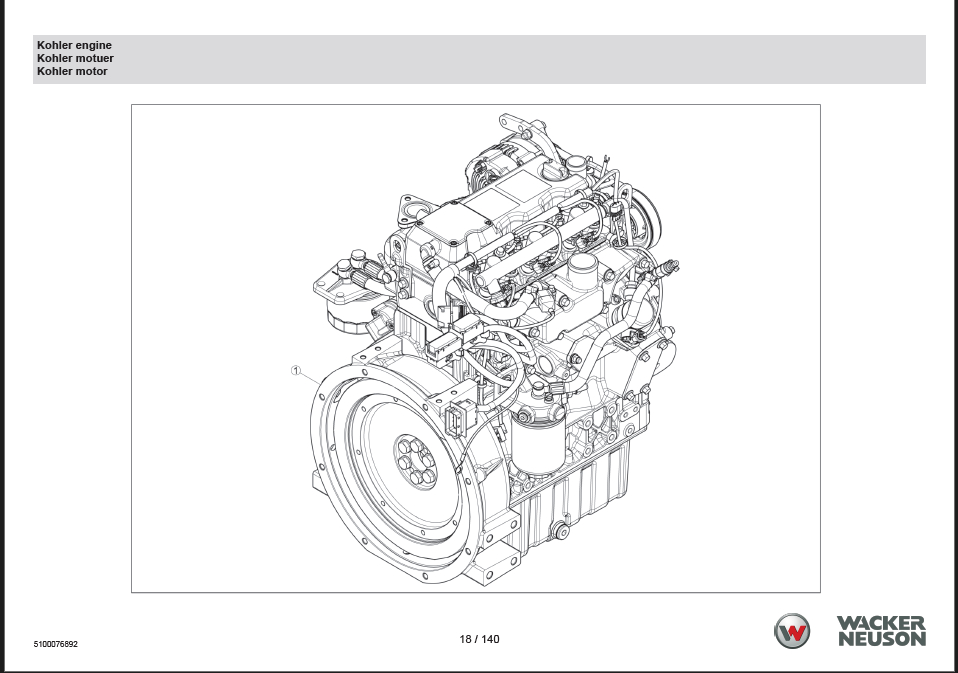The width and height of the screenshot is (958, 673).
Task: Click the 'Kohler motuer' heading text
Action: coord(74,59)
